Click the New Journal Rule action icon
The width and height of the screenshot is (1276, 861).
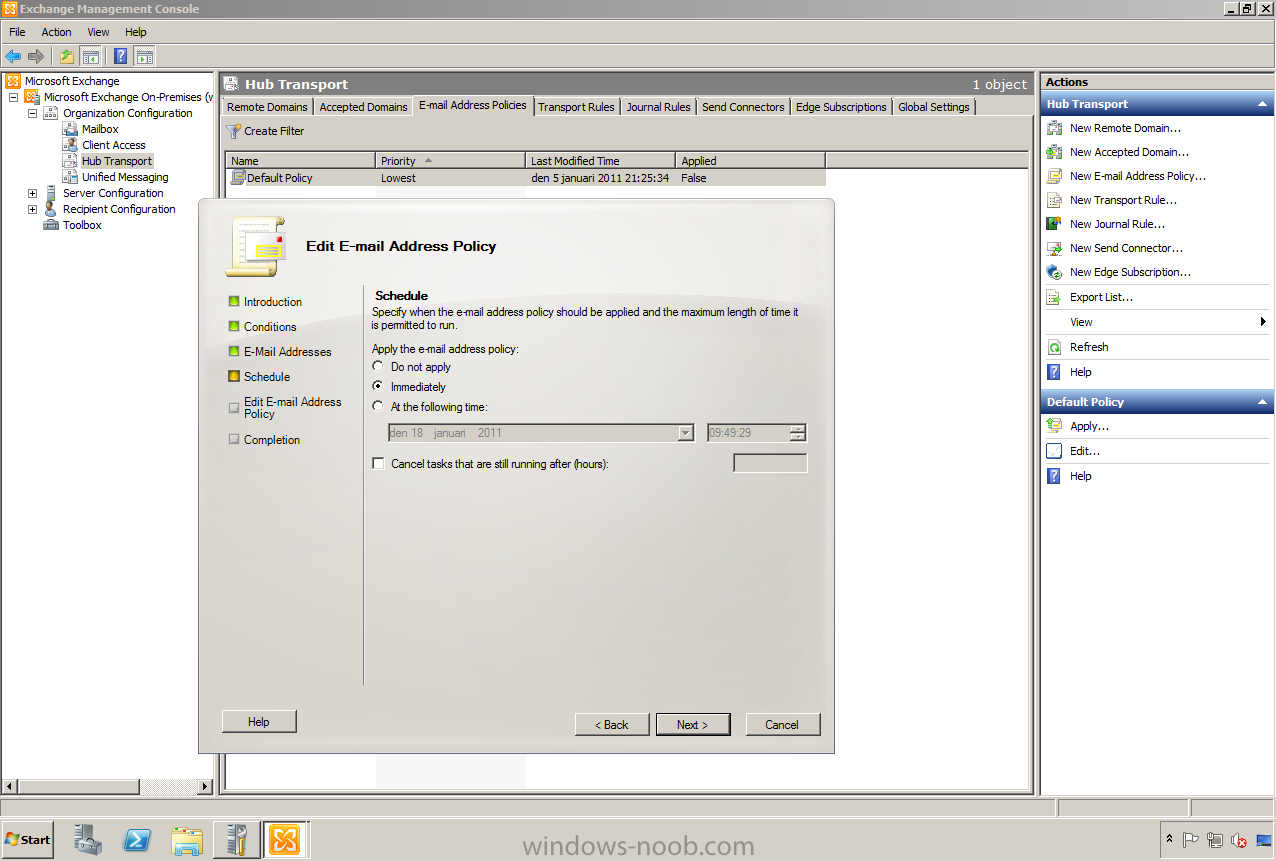[x=1054, y=224]
